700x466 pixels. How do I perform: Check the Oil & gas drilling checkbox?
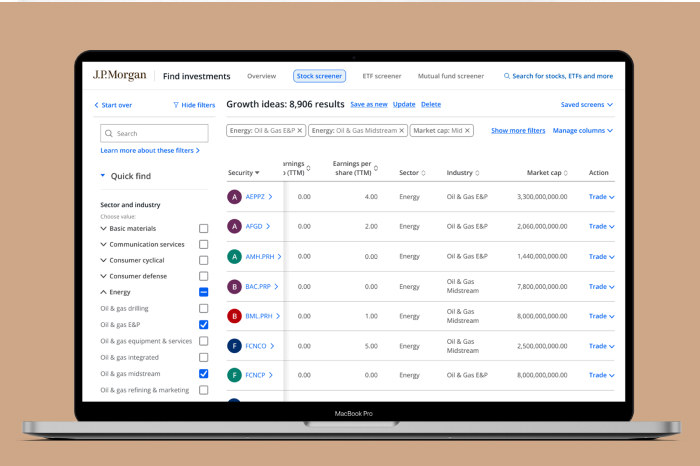204,308
